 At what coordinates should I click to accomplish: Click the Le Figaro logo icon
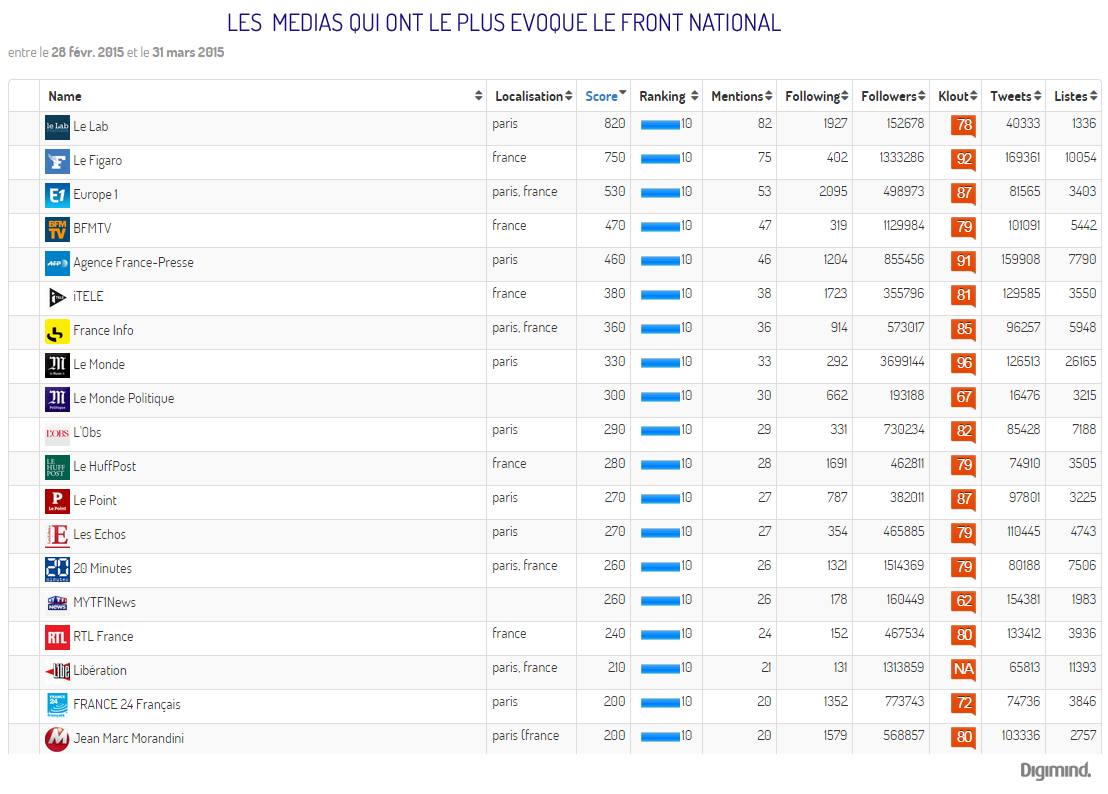pyautogui.click(x=57, y=161)
